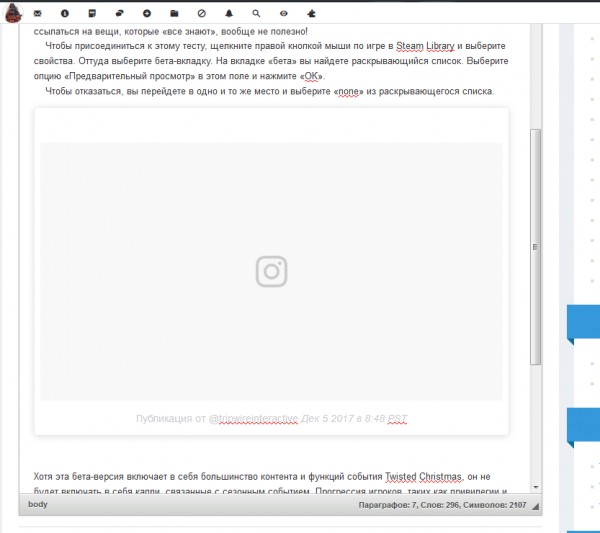Open messages envelope icon
Image resolution: width=600 pixels, height=533 pixels.
click(38, 13)
